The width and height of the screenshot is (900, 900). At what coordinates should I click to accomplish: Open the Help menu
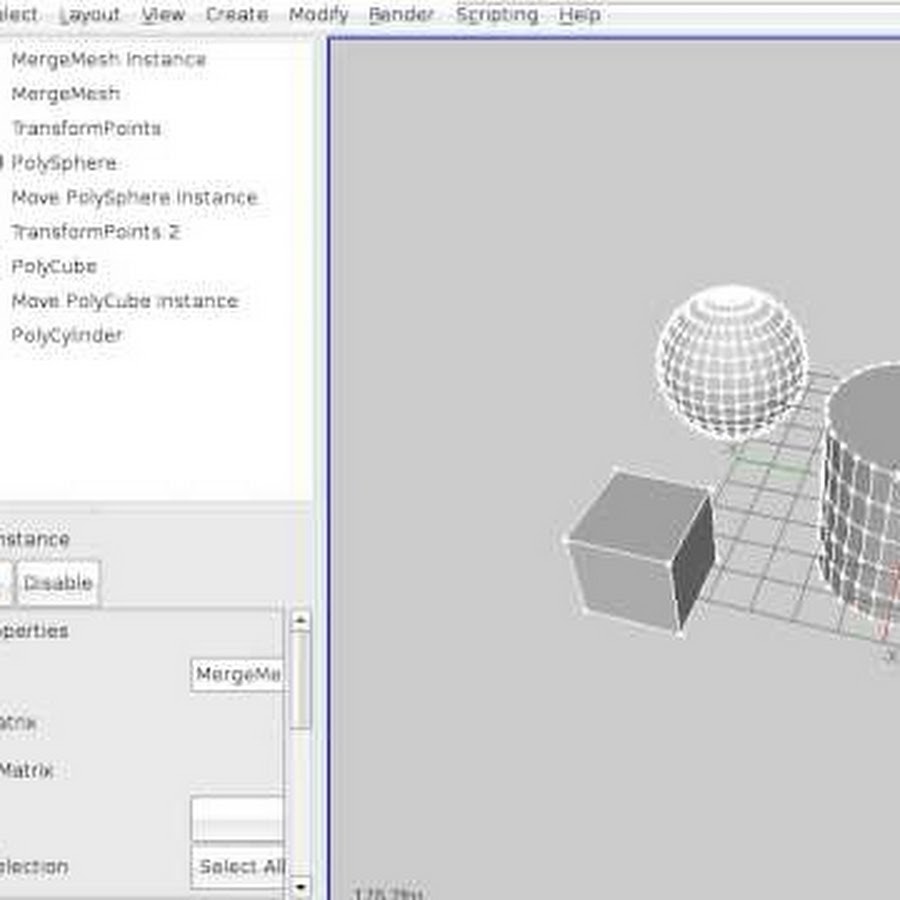[x=579, y=15]
